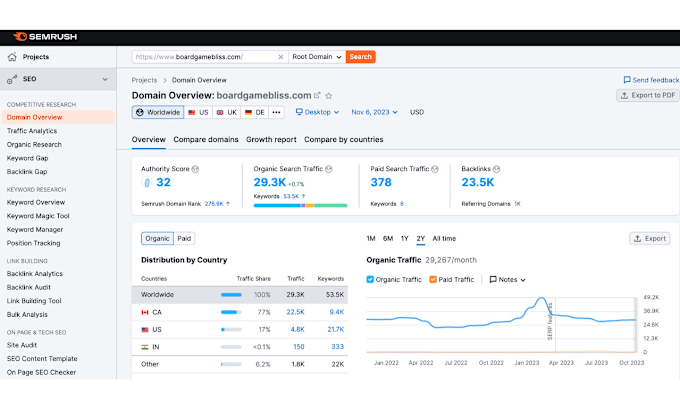The height and width of the screenshot is (409, 680).
Task: Click SERP features marker on chart
Action: click(550, 321)
